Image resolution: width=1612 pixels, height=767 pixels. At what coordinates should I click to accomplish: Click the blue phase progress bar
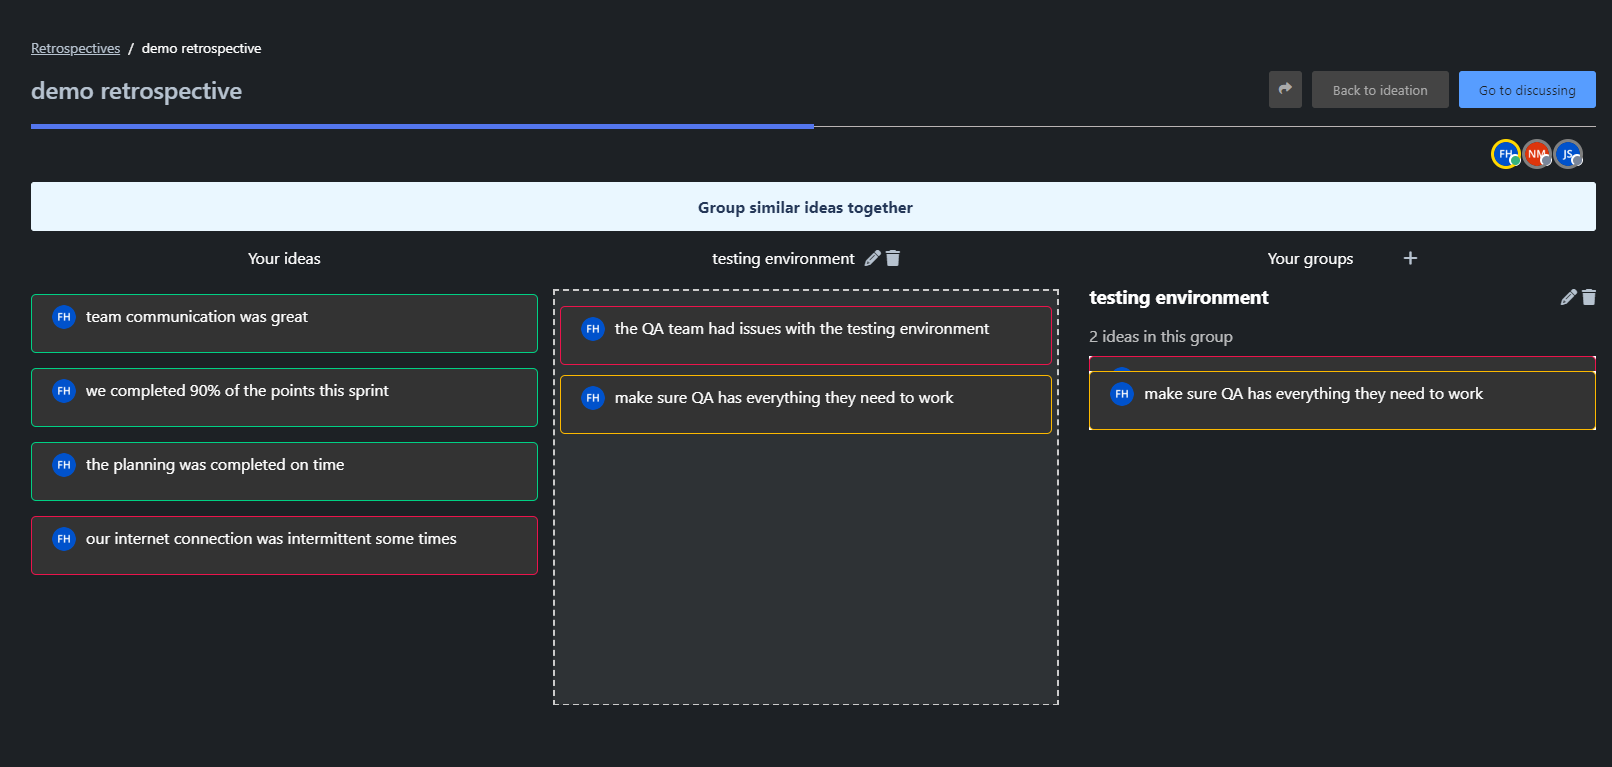coord(422,126)
